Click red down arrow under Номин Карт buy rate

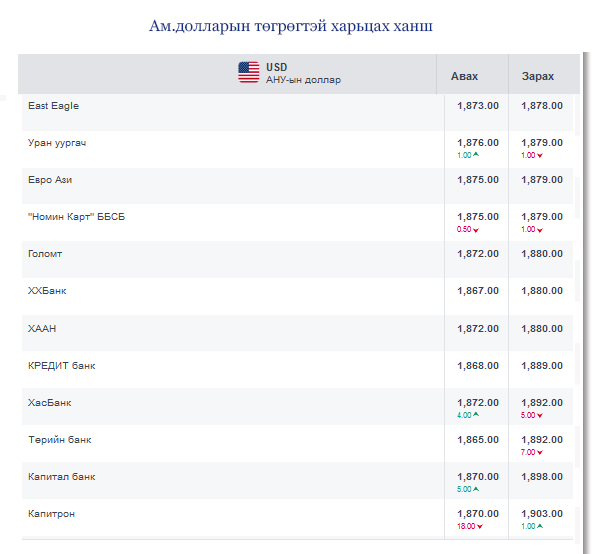pos(476,230)
